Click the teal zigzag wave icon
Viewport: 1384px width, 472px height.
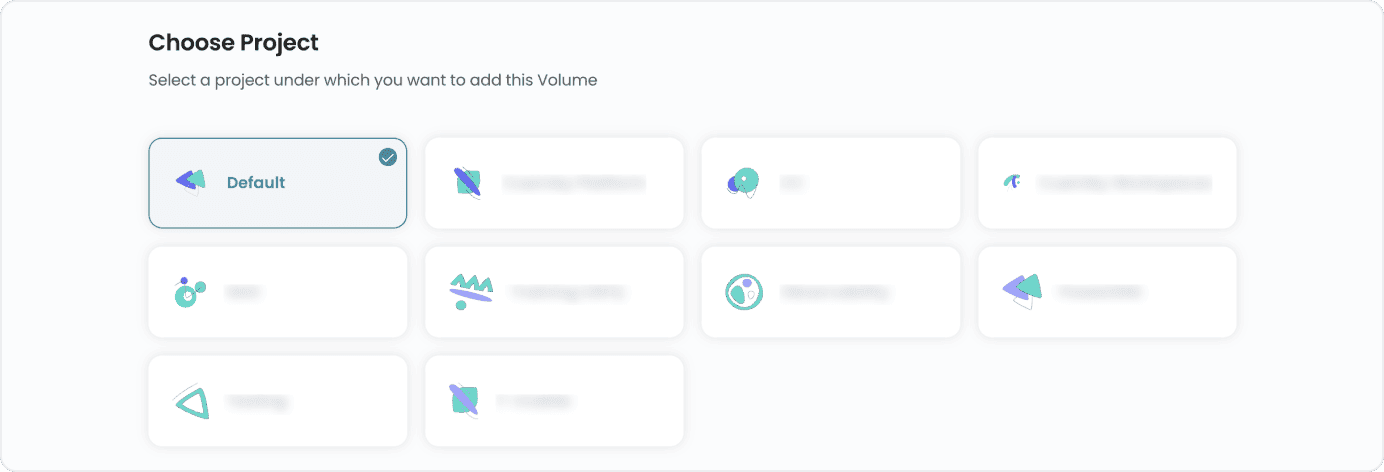(470, 291)
